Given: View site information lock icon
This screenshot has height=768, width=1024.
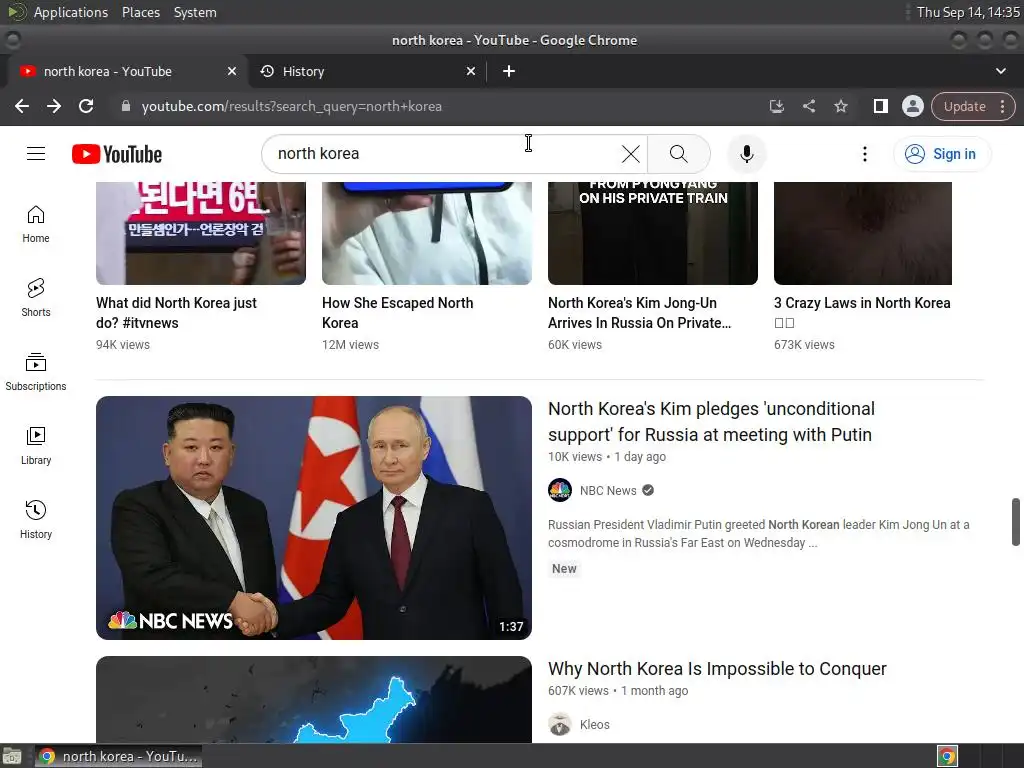Looking at the screenshot, I should 126,106.
